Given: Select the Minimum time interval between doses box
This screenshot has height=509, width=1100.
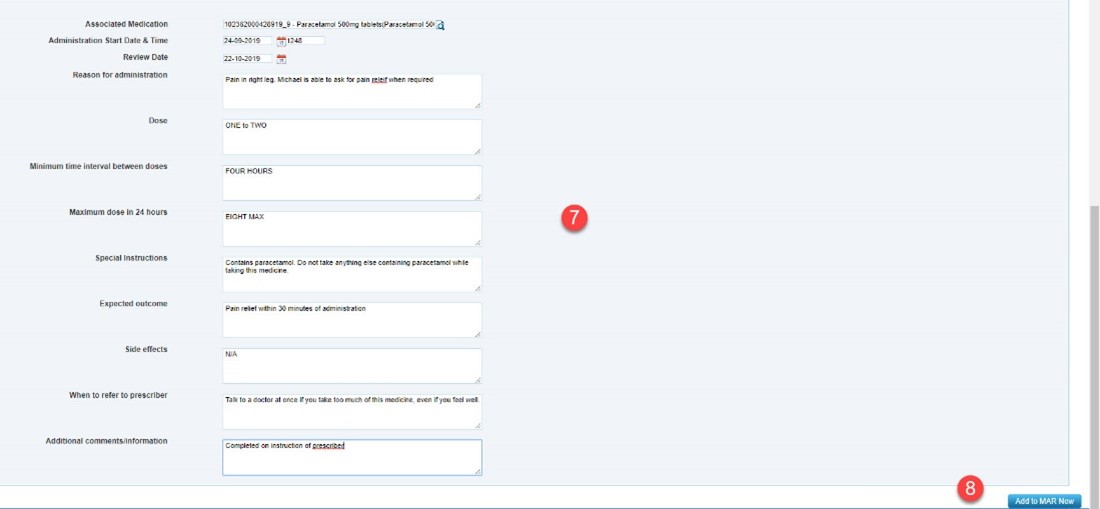Looking at the screenshot, I should tap(351, 183).
